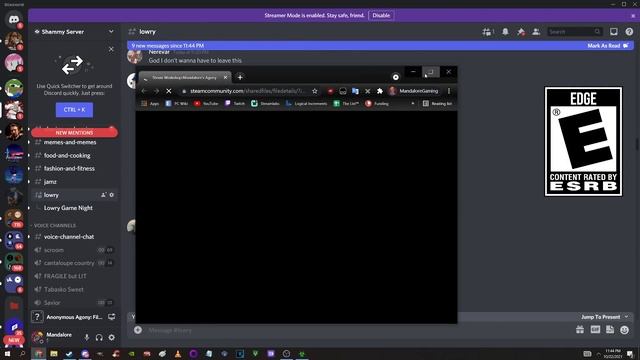Open the Windows taskbar search
Screen dimensions: 640x360
click(22, 353)
